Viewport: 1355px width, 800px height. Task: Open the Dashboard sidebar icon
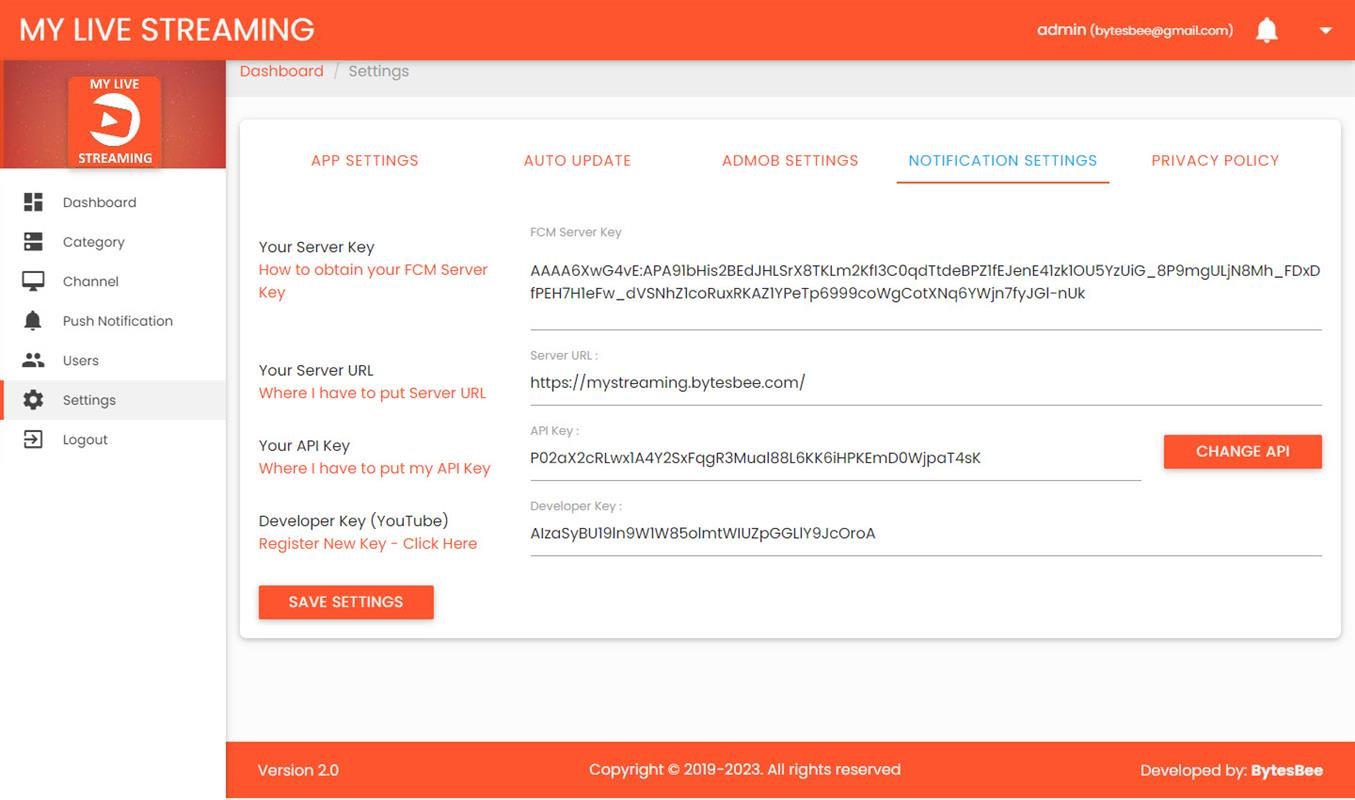pos(33,202)
